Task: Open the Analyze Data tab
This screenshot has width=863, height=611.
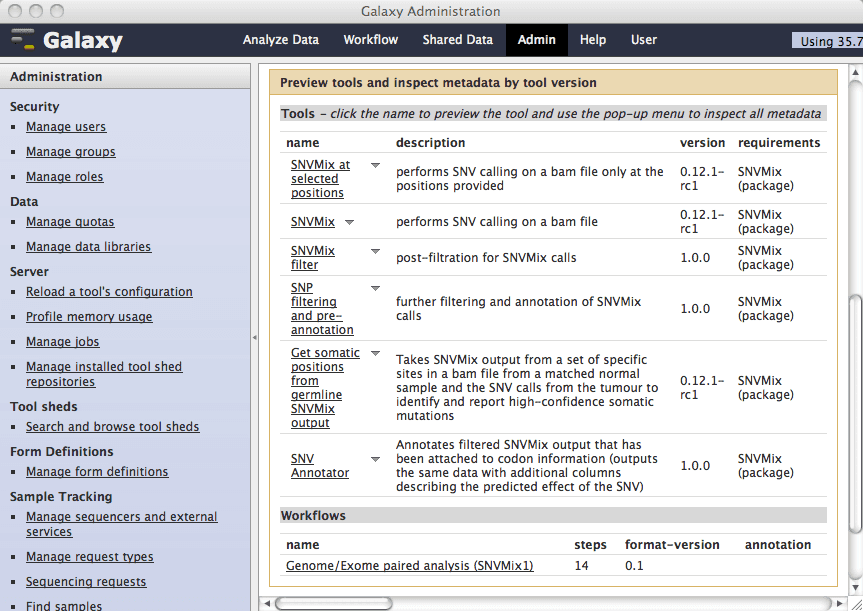Action: coord(281,40)
